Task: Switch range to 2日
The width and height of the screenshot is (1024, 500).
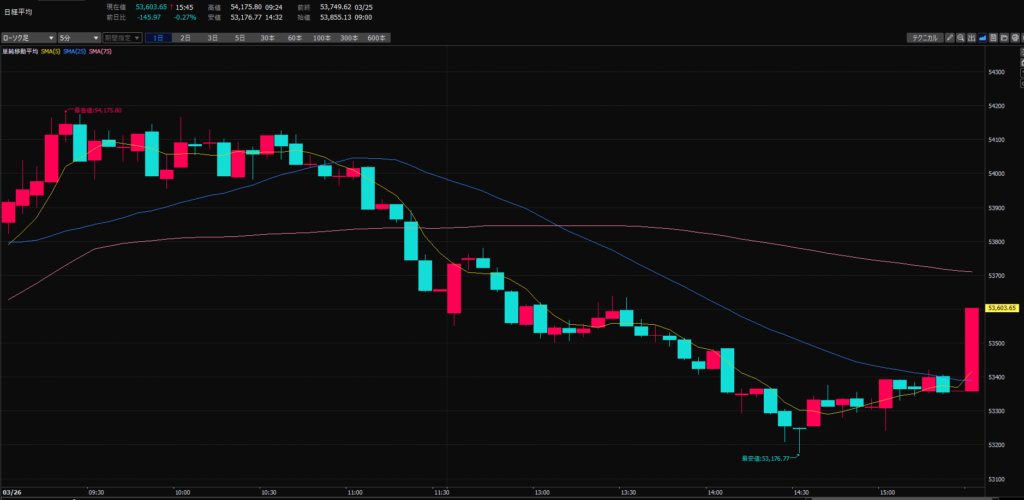Action: pos(185,37)
